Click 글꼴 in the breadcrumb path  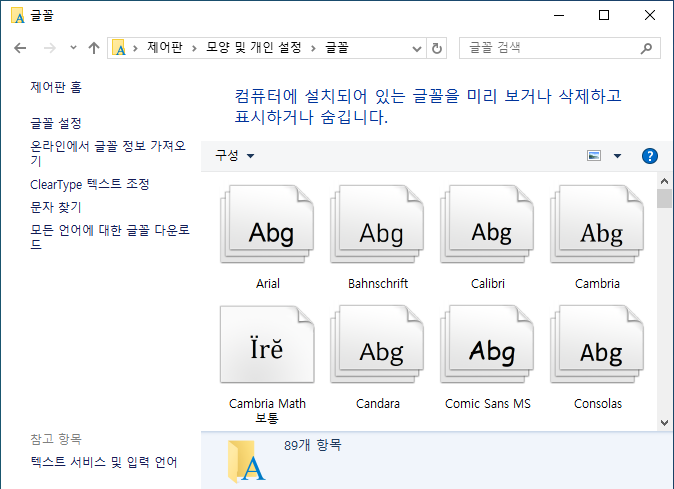tap(337, 47)
